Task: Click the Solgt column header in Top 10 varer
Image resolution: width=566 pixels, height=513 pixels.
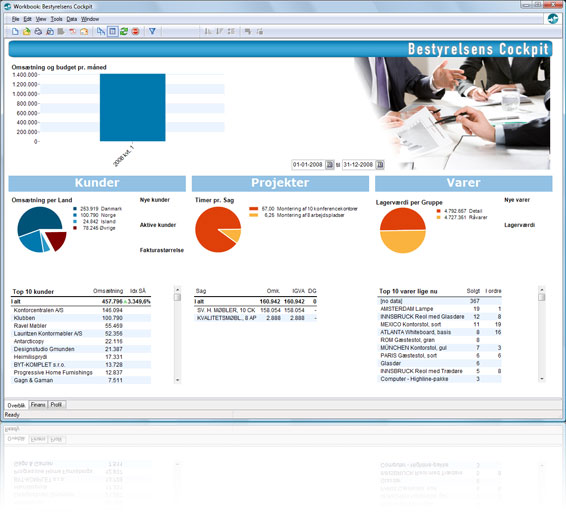Action: [x=473, y=291]
